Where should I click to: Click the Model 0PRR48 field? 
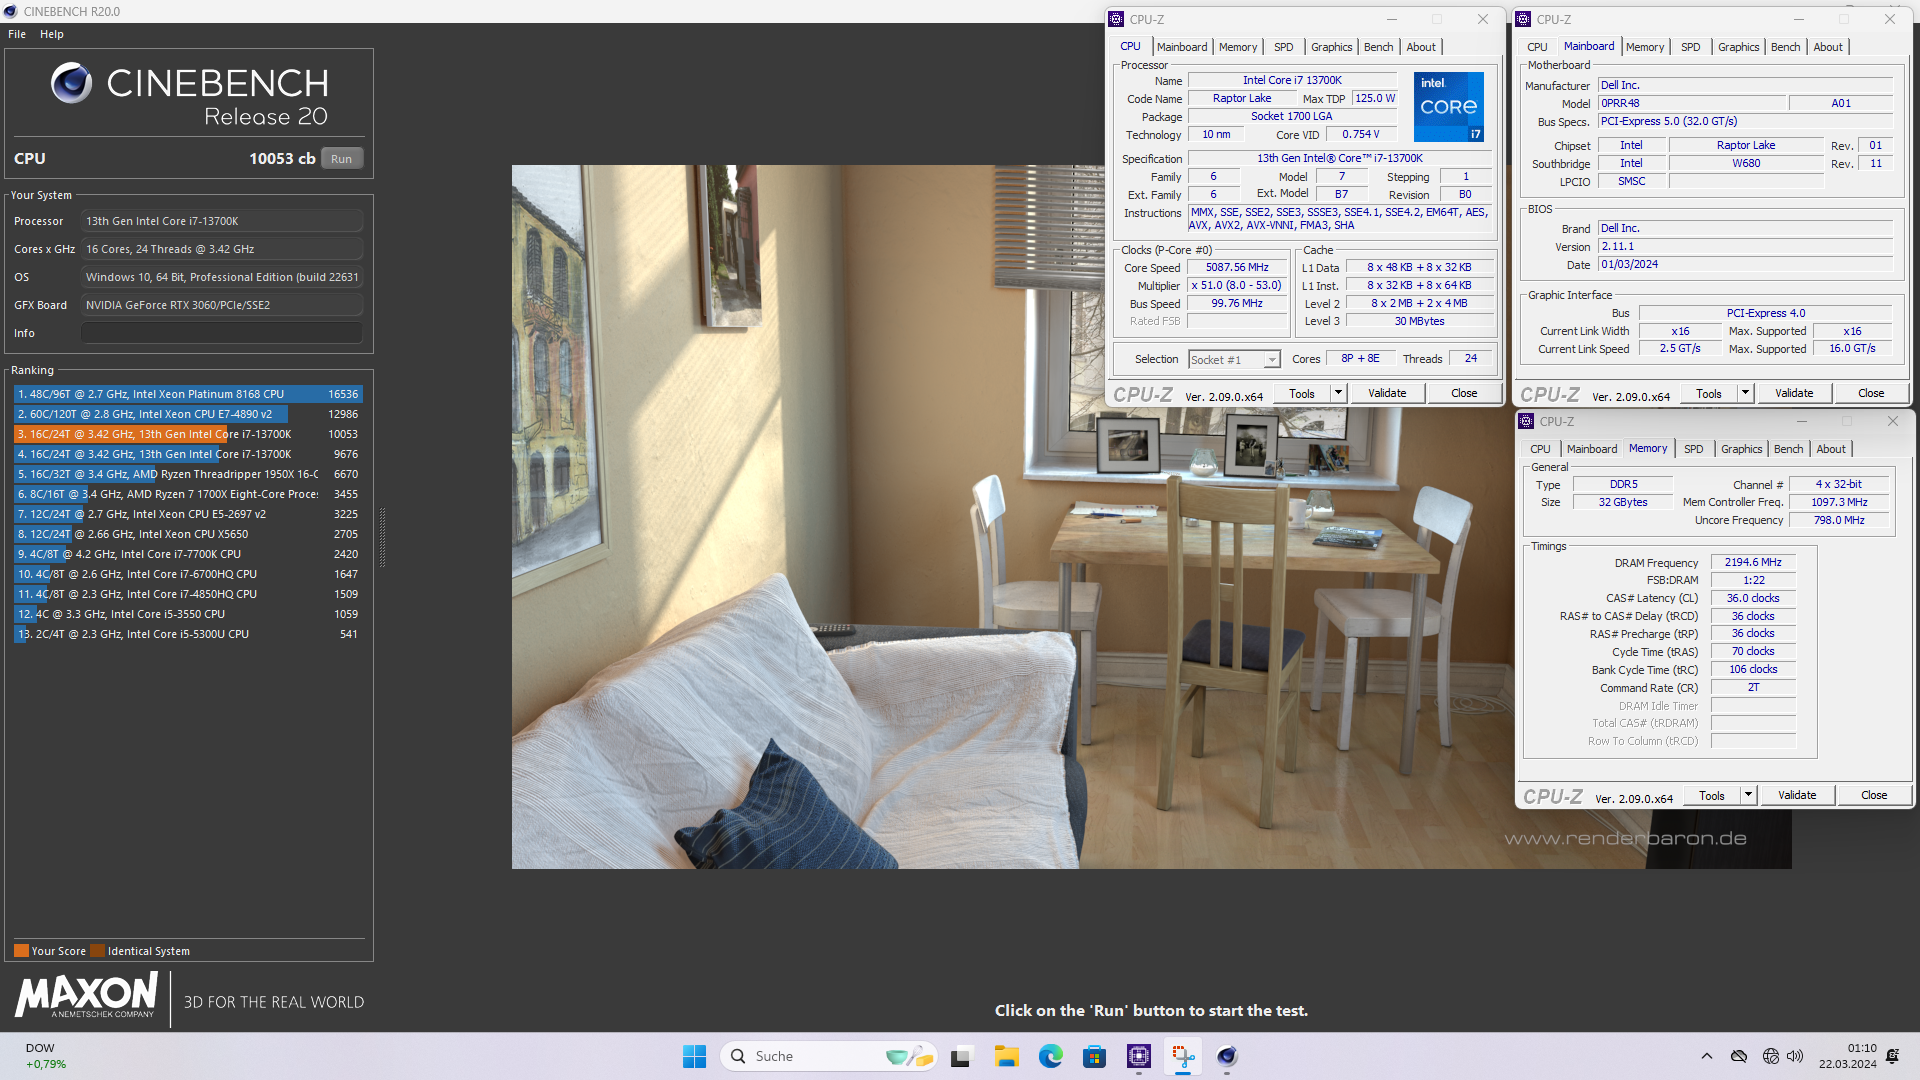[x=1692, y=104]
